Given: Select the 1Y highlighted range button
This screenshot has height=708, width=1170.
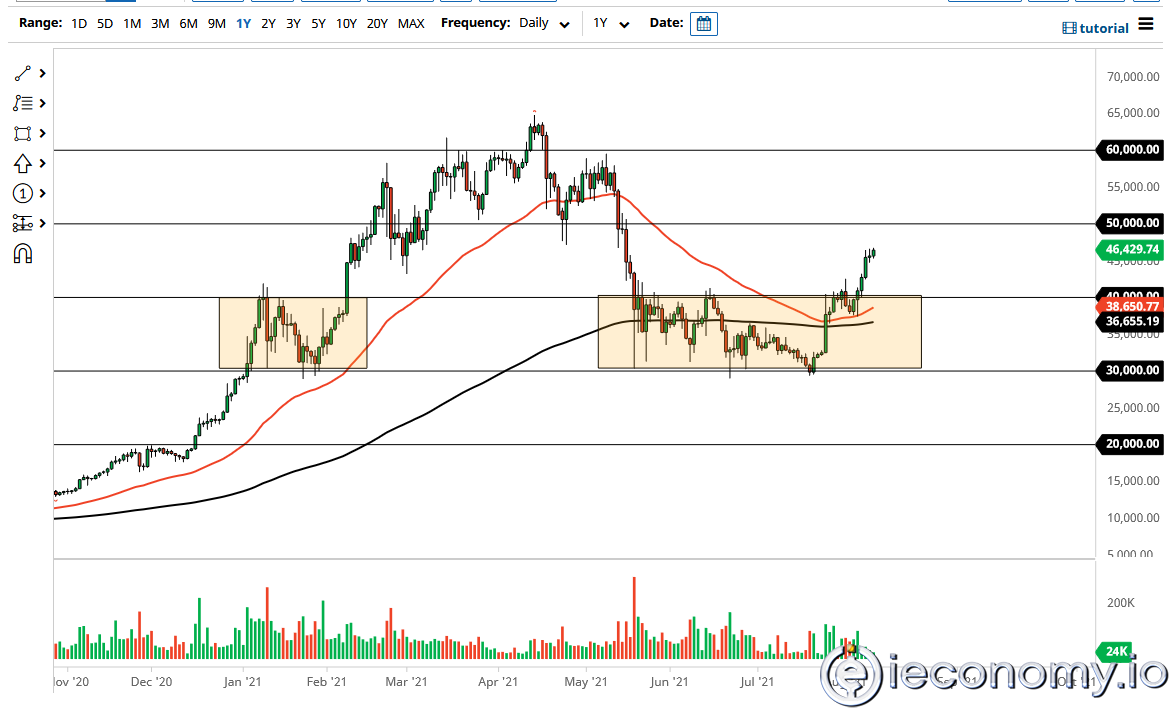Looking at the screenshot, I should [243, 23].
